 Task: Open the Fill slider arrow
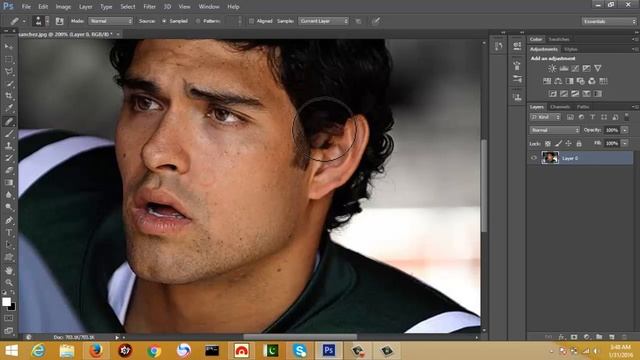point(624,143)
